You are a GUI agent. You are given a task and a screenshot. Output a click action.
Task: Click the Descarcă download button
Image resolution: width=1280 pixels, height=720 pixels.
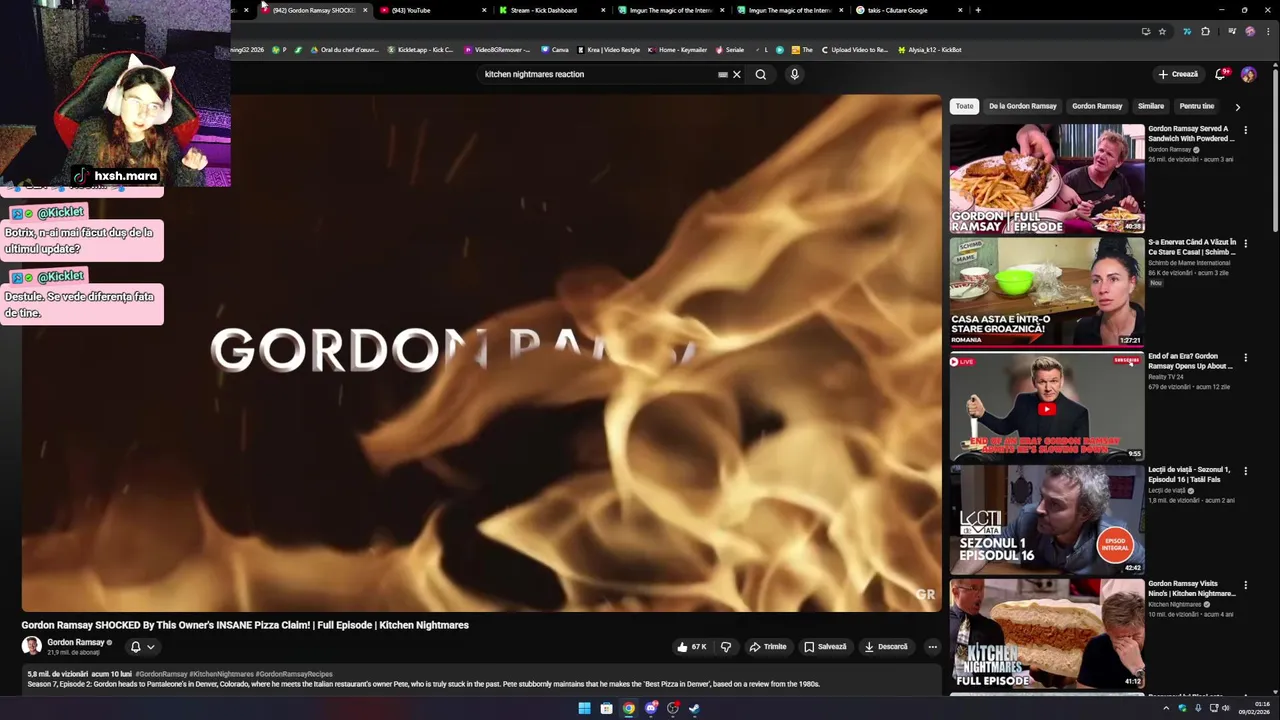pyautogui.click(x=887, y=647)
